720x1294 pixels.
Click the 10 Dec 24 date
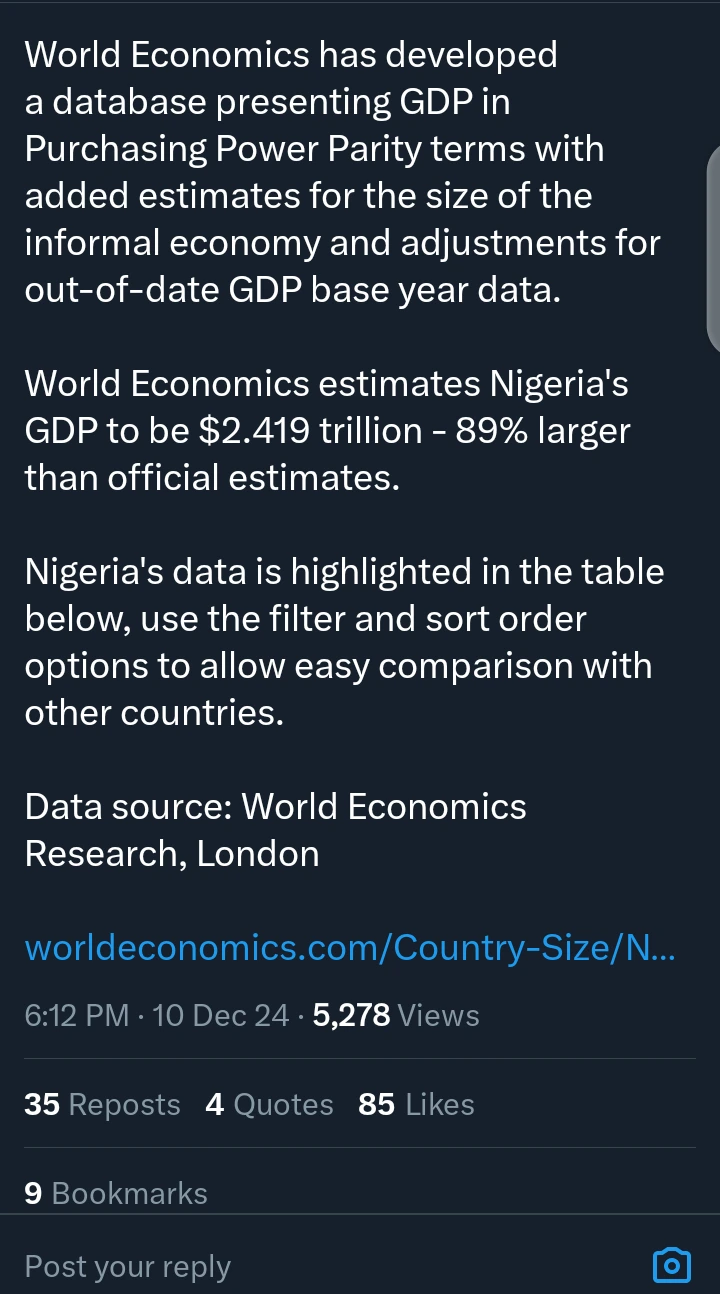[x=220, y=1015]
